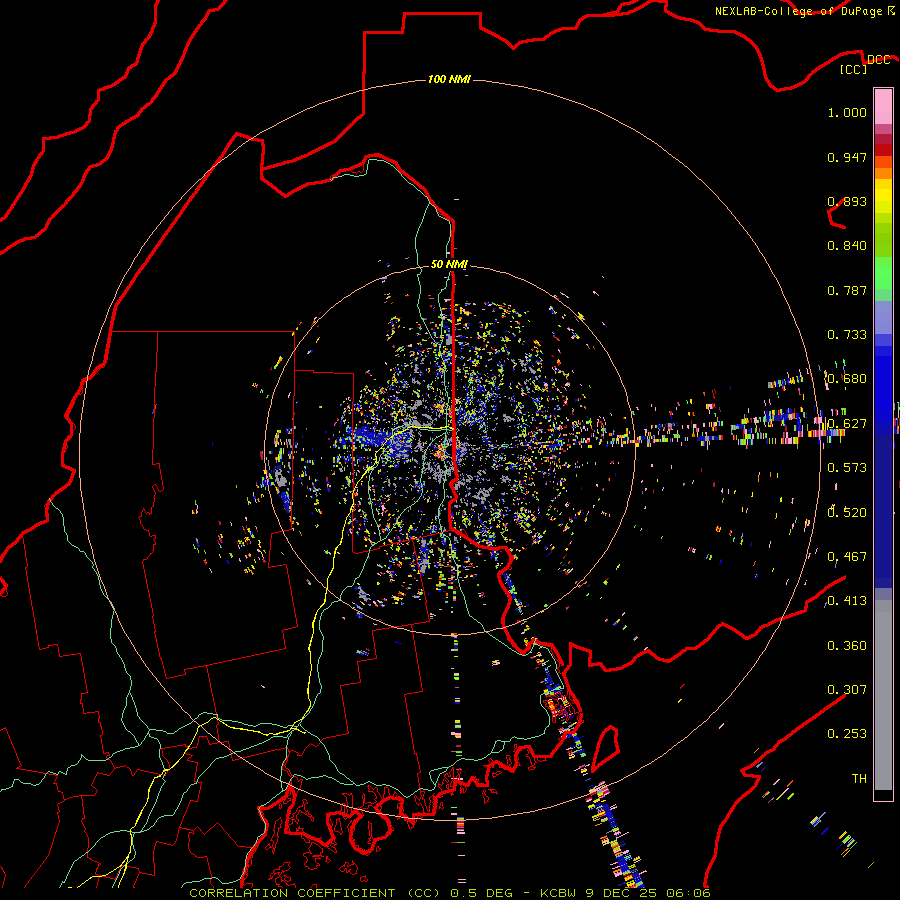Click the TH threshold label on scale
The image size is (900, 900).
click(859, 778)
